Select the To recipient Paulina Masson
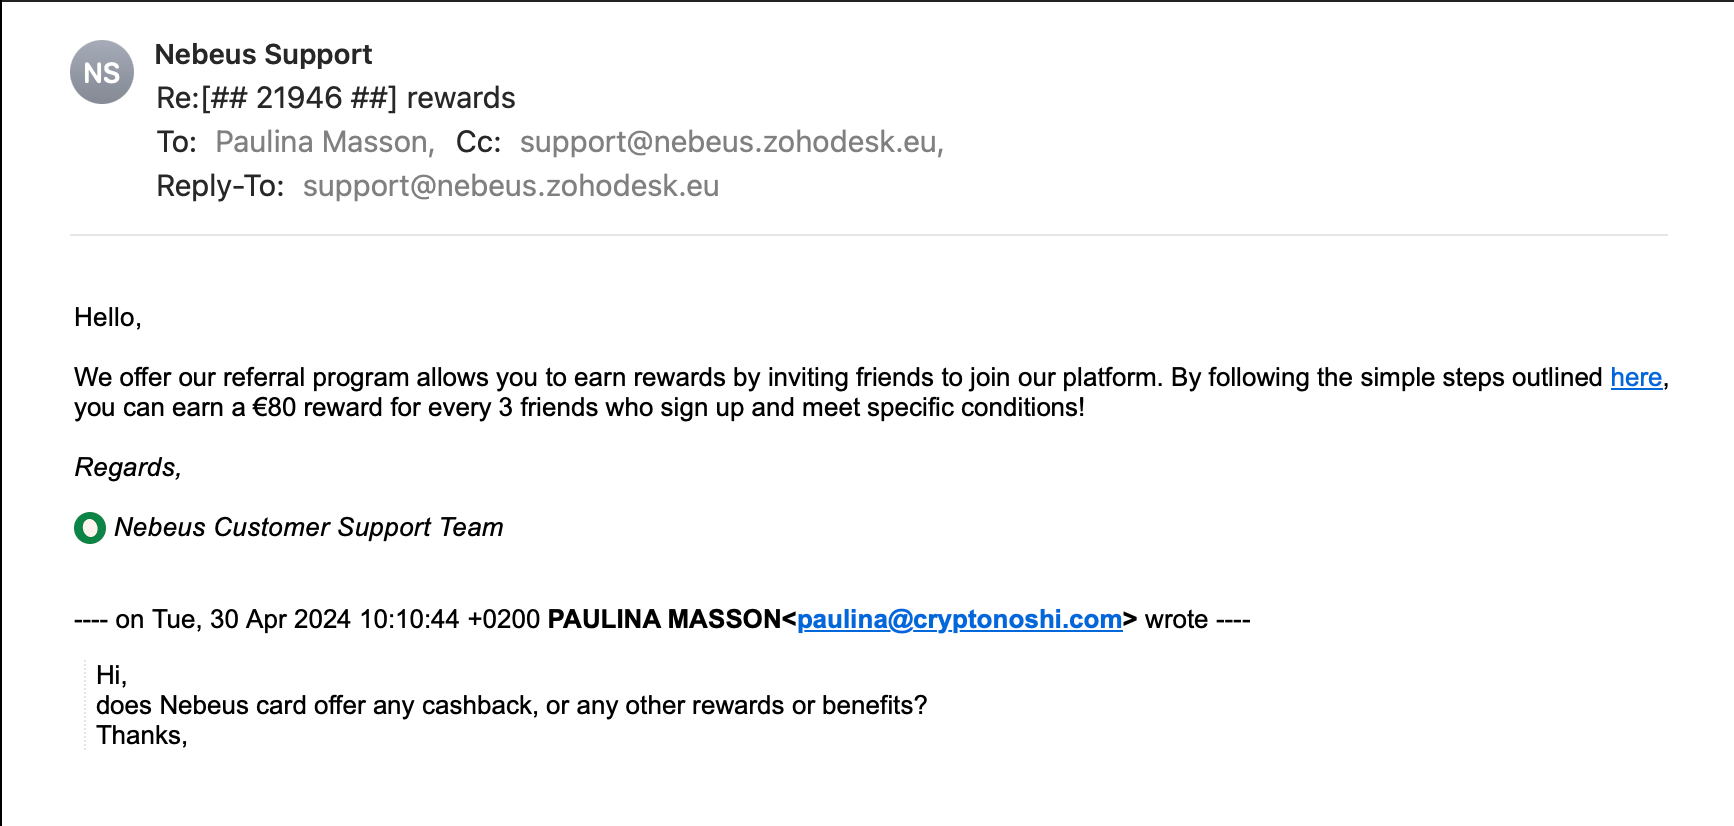The width and height of the screenshot is (1734, 826). click(x=324, y=142)
